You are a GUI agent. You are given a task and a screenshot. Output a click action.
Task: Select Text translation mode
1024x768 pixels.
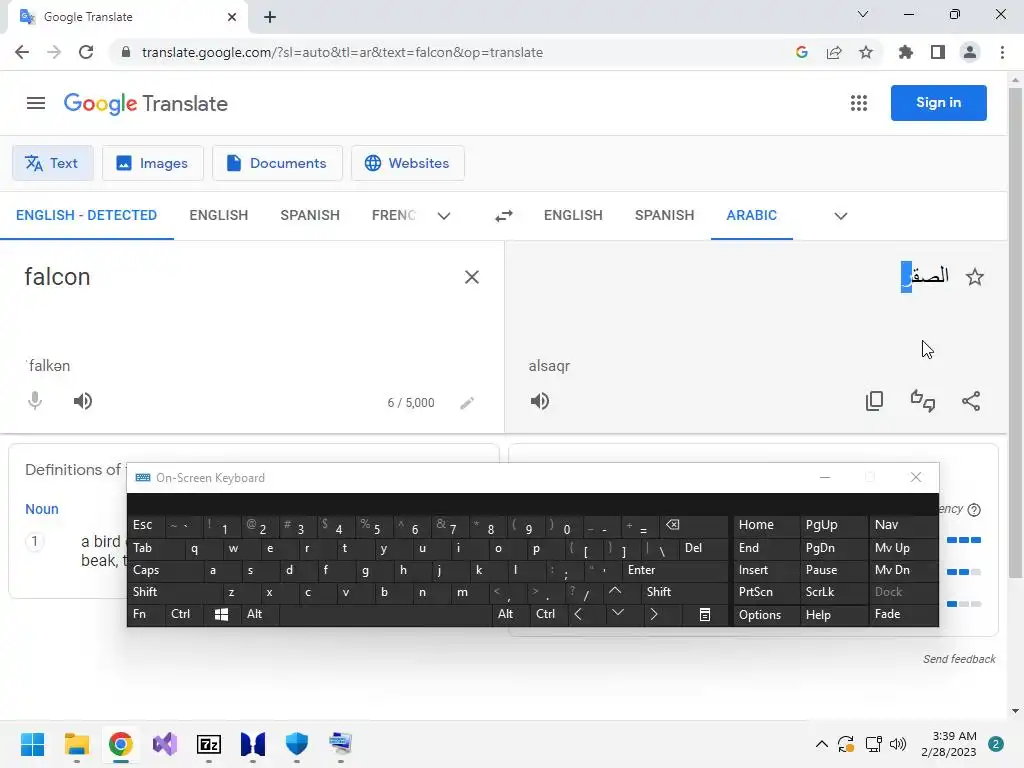pyautogui.click(x=52, y=163)
